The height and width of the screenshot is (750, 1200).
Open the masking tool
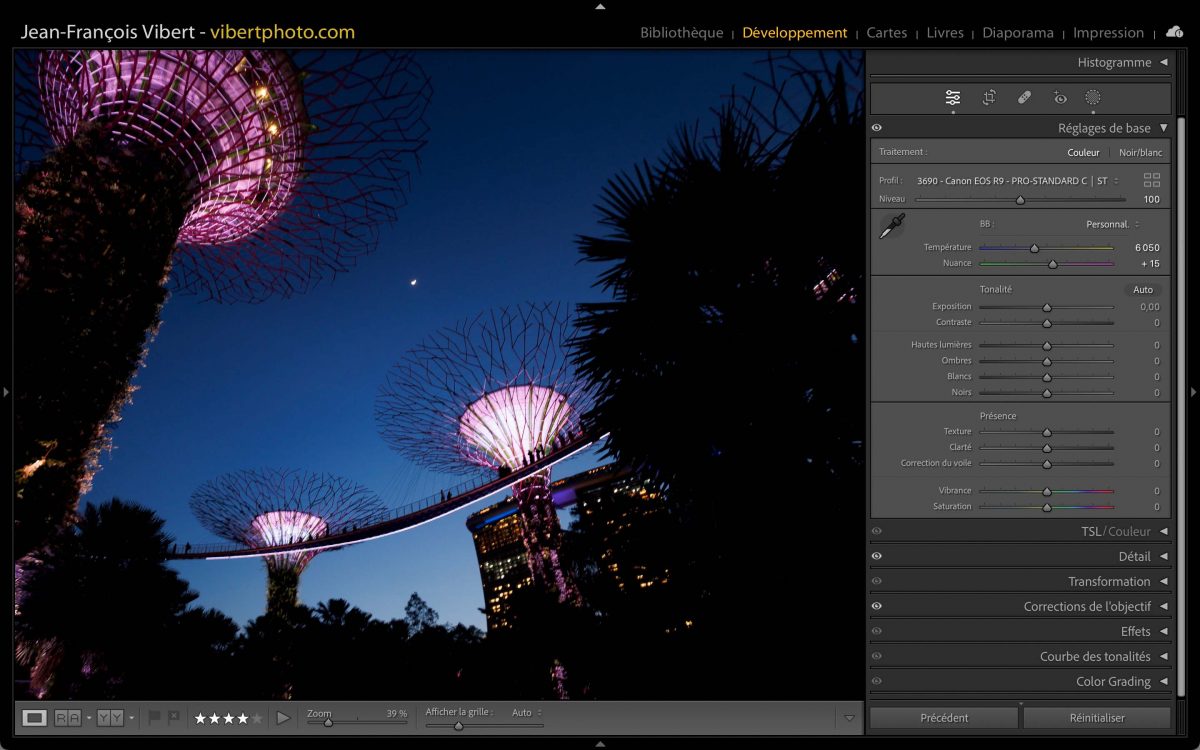click(x=1093, y=97)
